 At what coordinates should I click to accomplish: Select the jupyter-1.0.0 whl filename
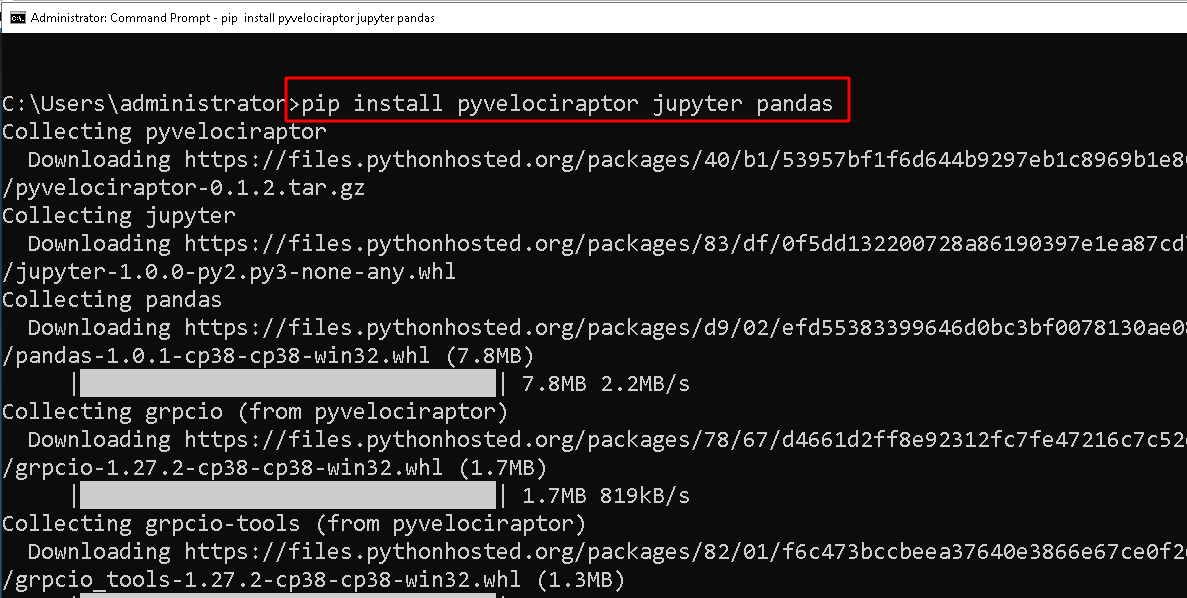(x=228, y=271)
